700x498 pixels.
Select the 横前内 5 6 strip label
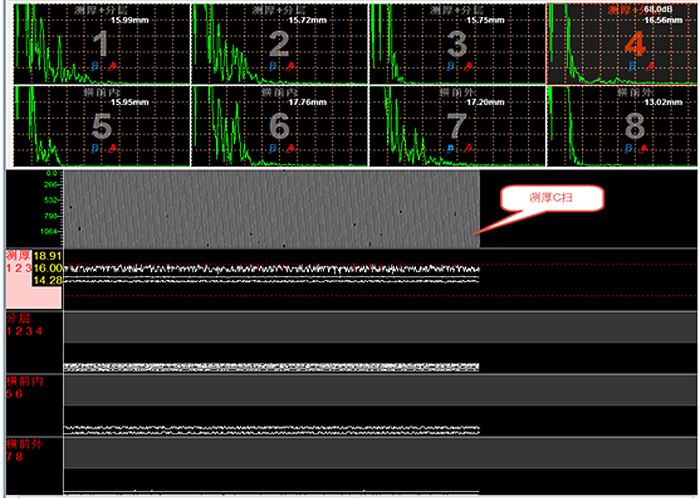coord(21,387)
